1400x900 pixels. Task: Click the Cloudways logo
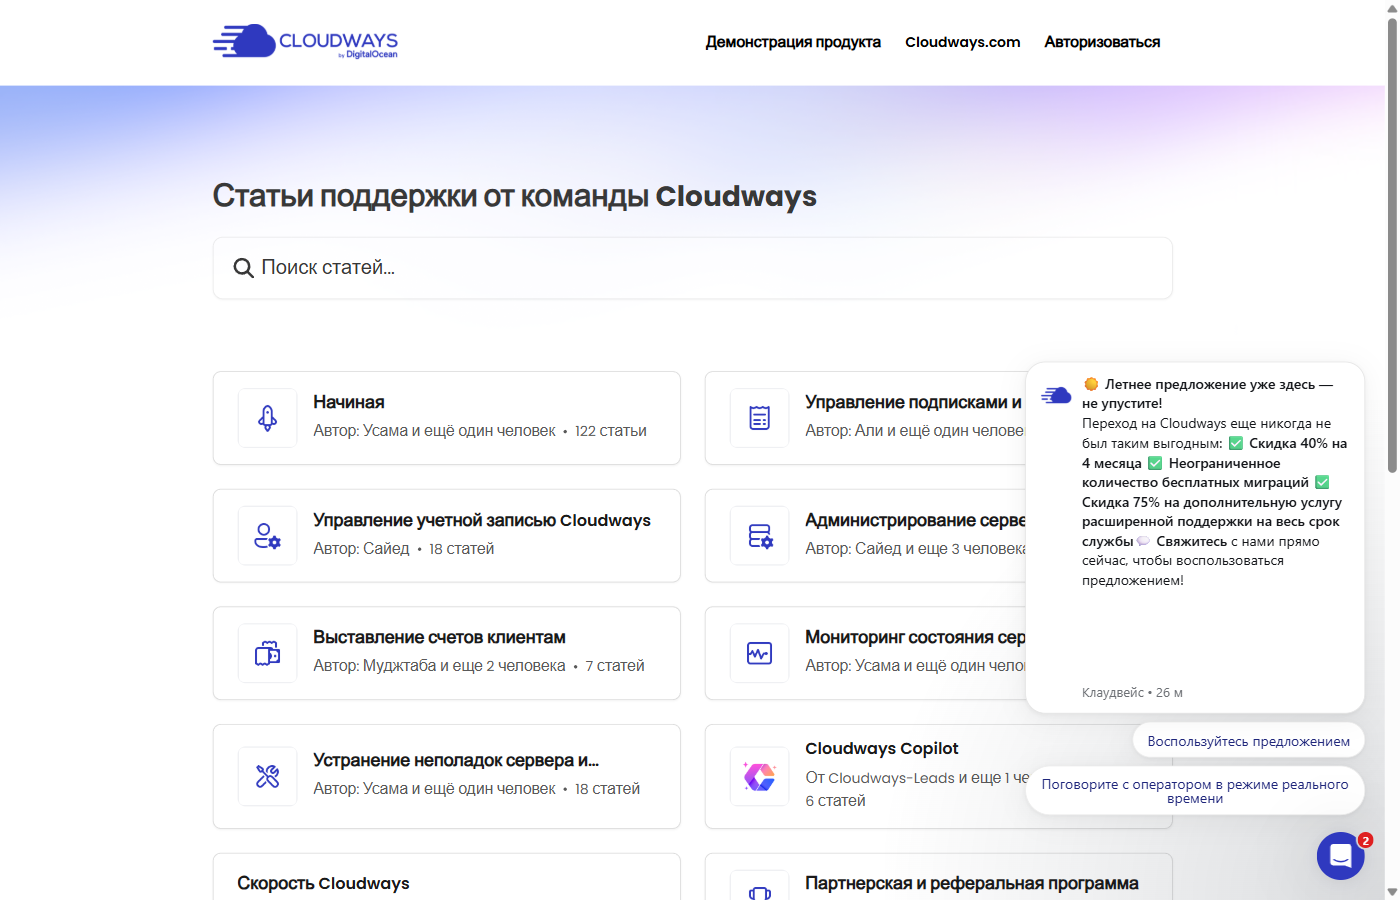pyautogui.click(x=305, y=41)
